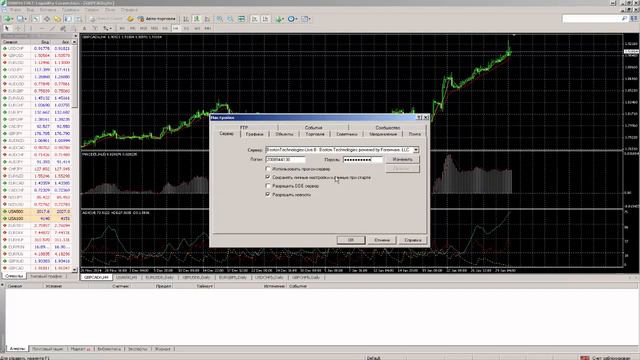Screen dimensions: 640x360
Task: Switch to the Community settings tab
Action: pos(388,128)
